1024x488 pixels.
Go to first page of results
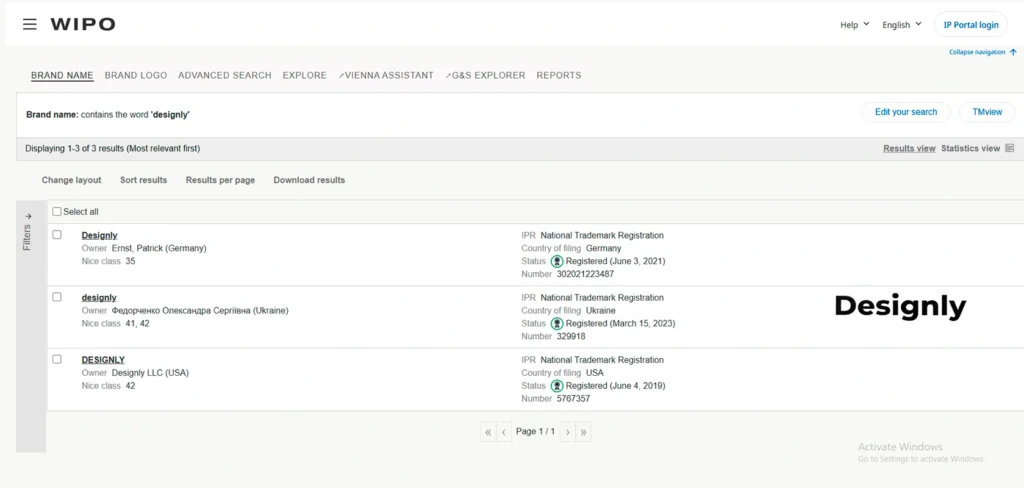click(x=488, y=432)
